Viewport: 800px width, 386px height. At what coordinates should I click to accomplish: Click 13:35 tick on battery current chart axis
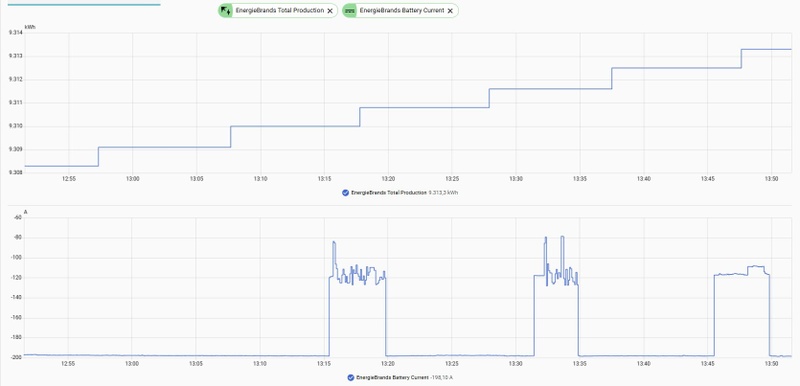(580, 364)
